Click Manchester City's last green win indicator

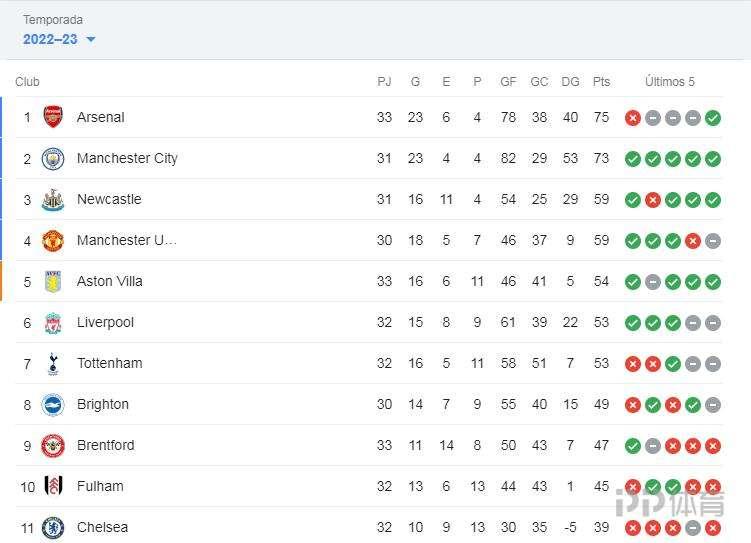pos(713,159)
